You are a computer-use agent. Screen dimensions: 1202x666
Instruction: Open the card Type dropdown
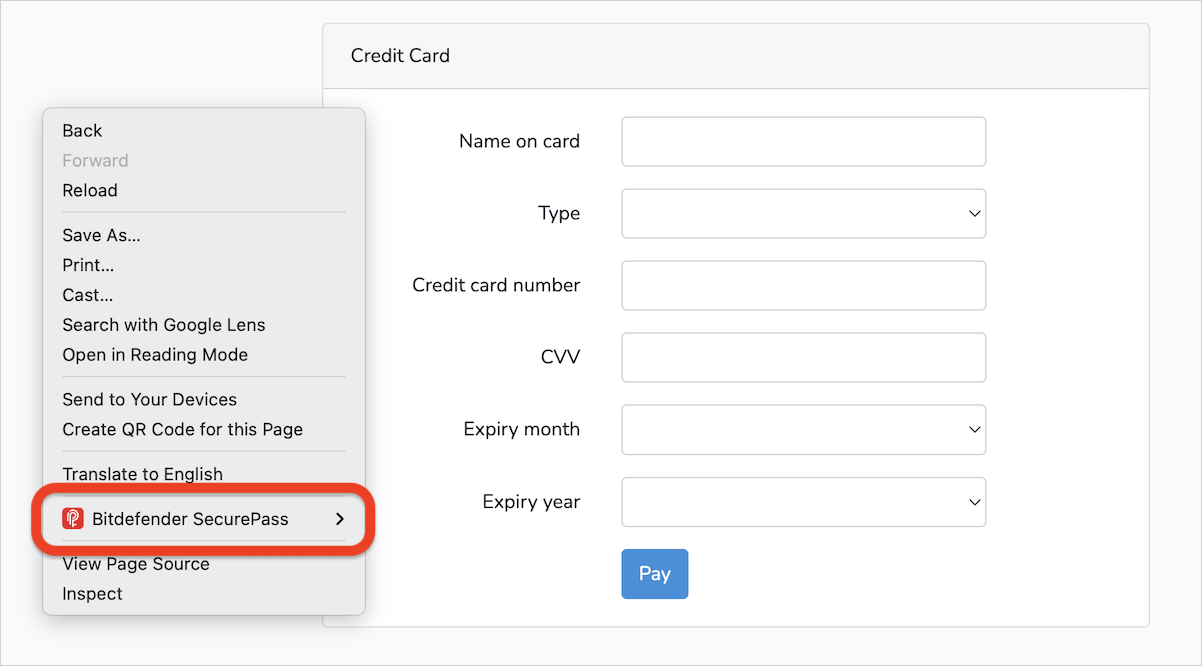click(x=804, y=214)
